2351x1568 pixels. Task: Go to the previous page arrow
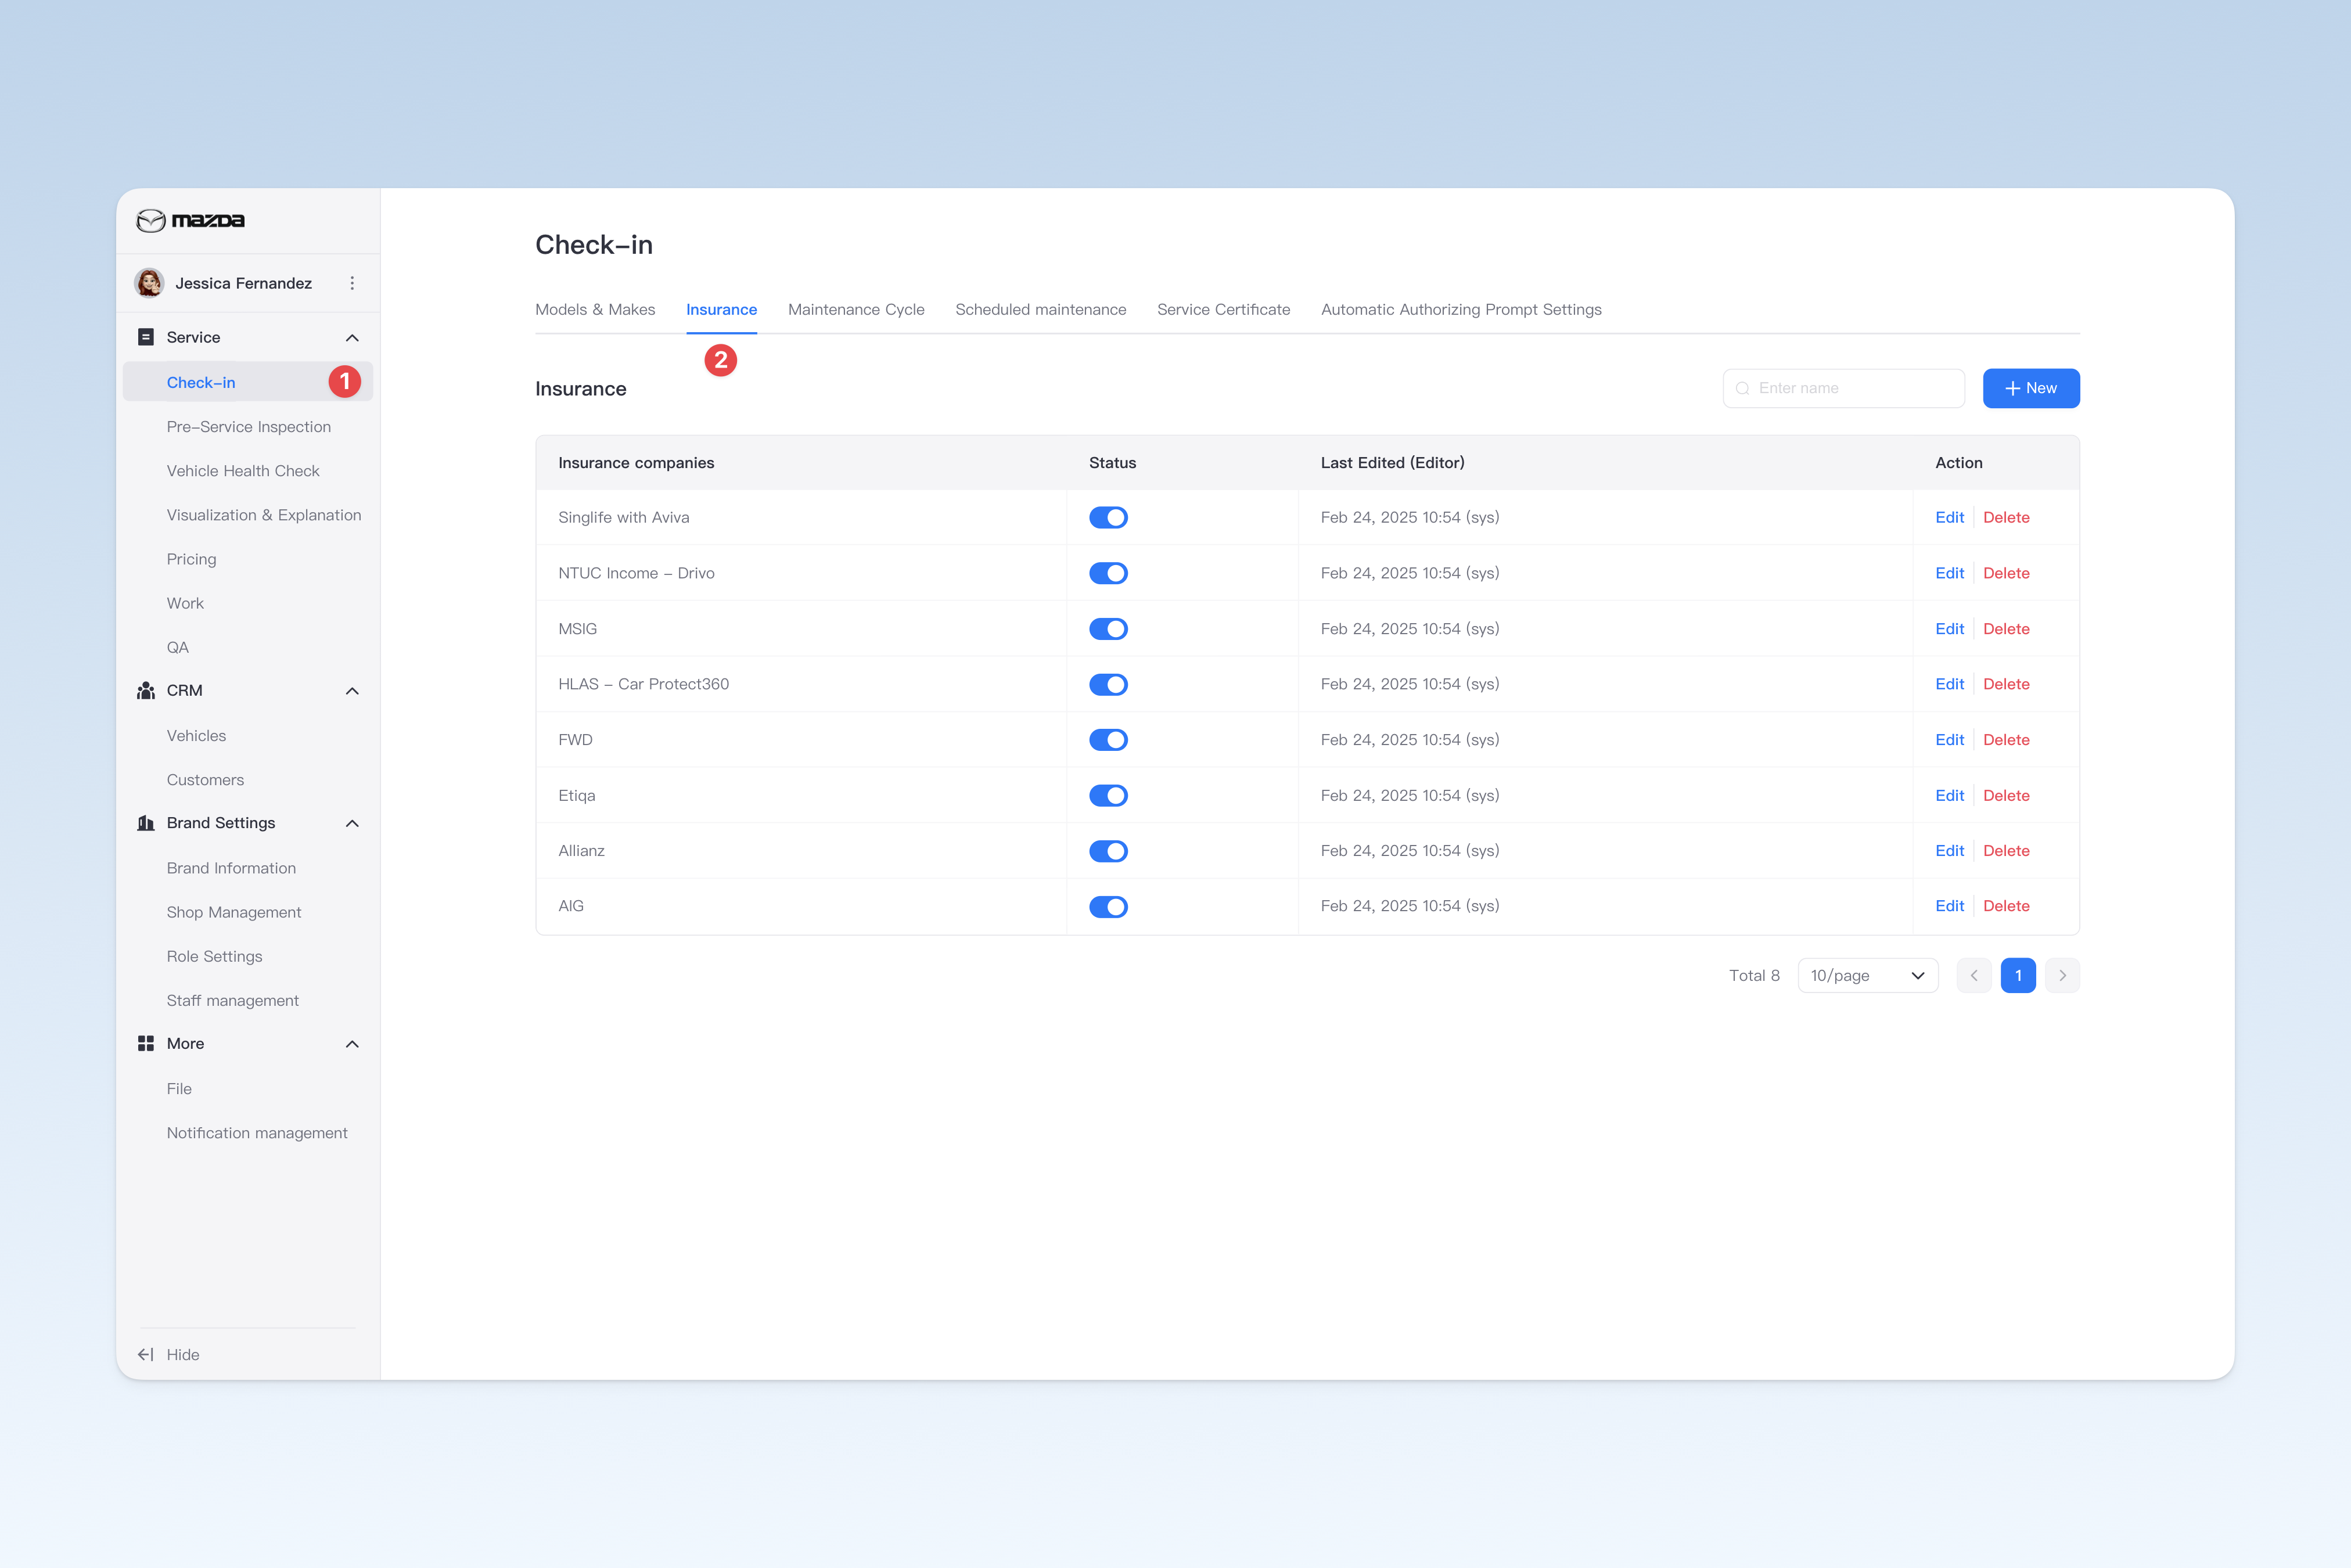pyautogui.click(x=1974, y=976)
